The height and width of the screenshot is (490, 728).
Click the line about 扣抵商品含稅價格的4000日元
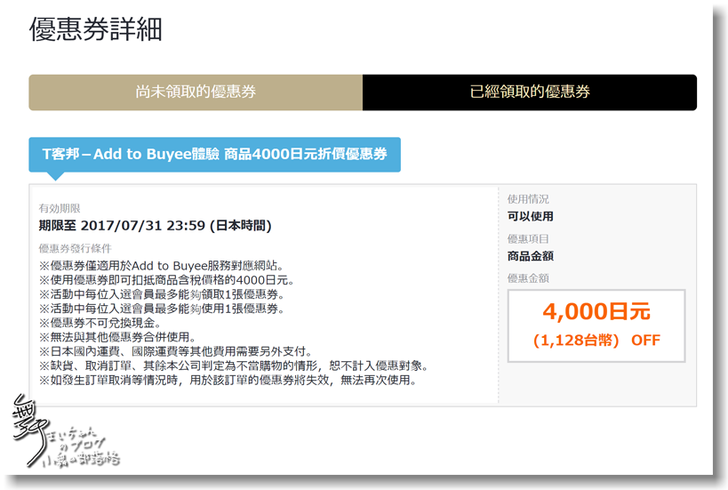pyautogui.click(x=167, y=280)
